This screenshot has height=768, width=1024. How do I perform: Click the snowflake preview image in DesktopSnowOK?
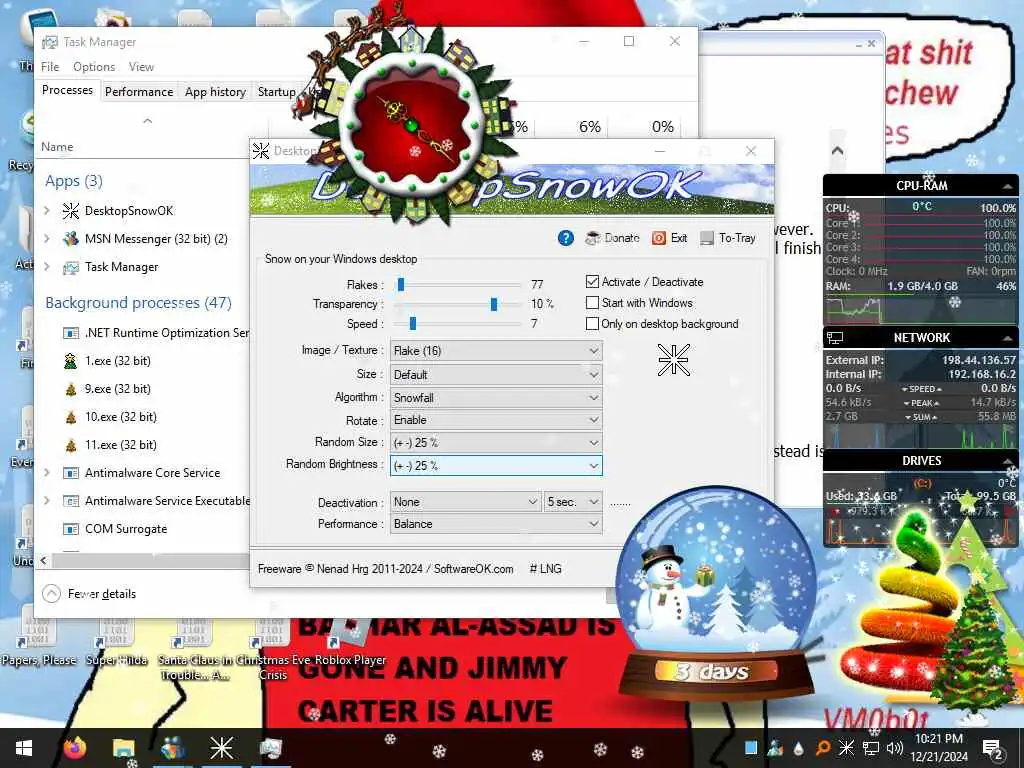click(673, 360)
